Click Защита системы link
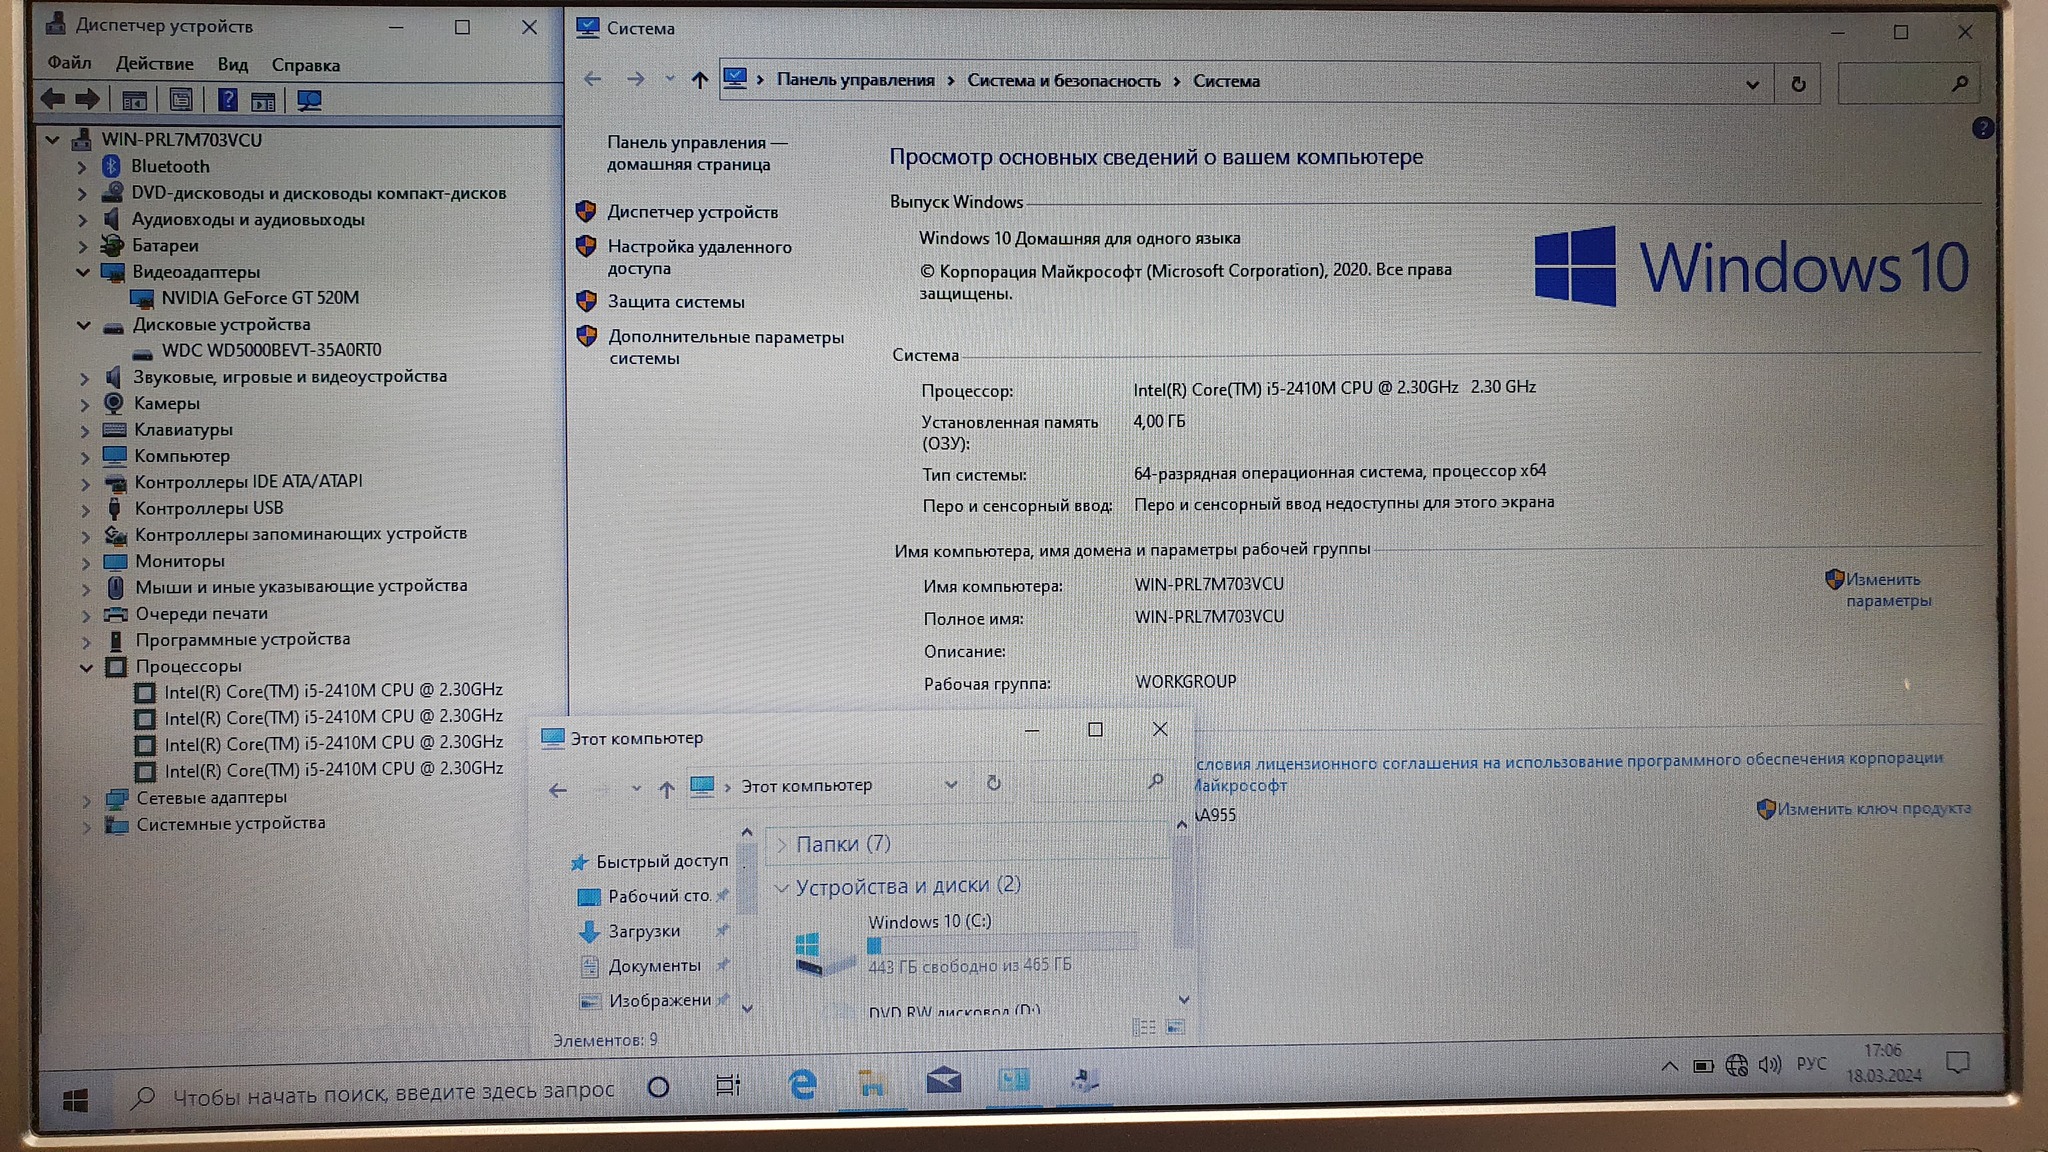The height and width of the screenshot is (1152, 2048). click(x=676, y=302)
